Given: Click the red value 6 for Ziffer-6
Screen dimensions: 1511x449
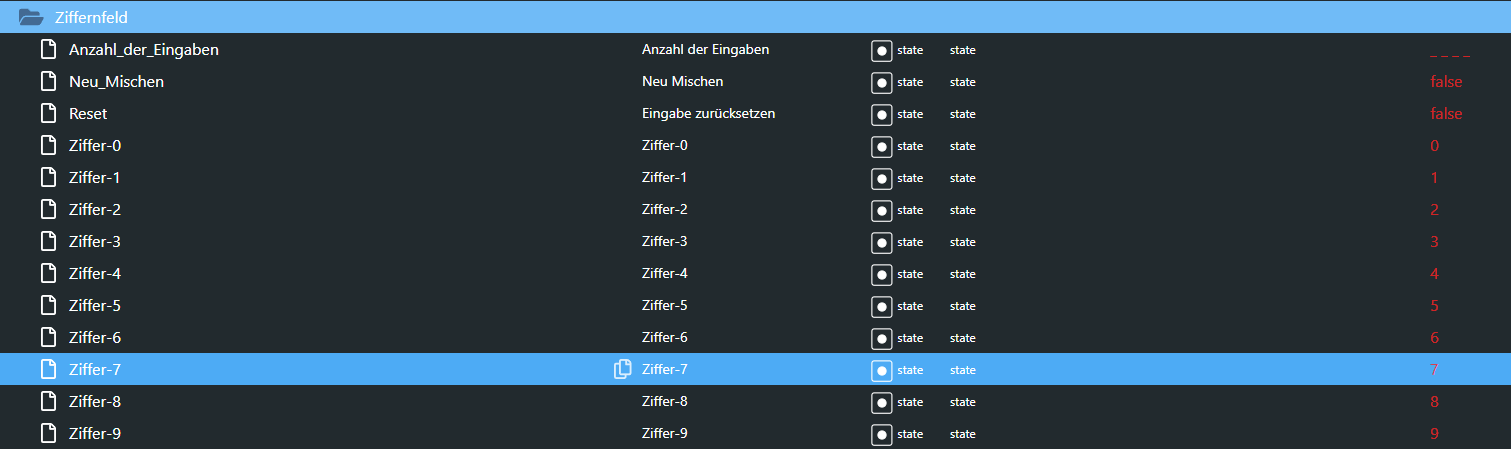Looking at the screenshot, I should pyautogui.click(x=1434, y=338).
